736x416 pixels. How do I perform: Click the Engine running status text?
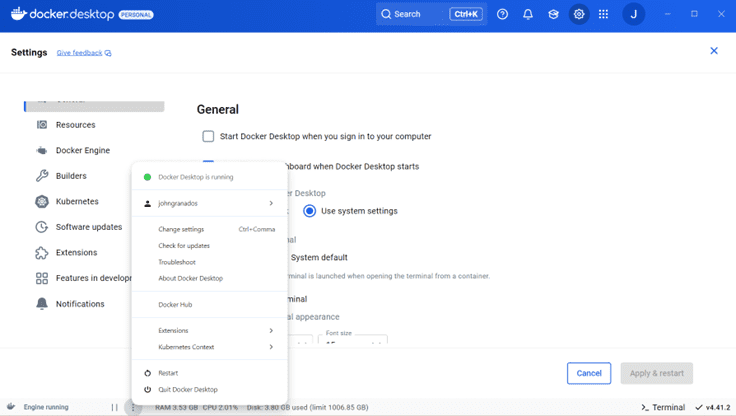[x=46, y=407]
